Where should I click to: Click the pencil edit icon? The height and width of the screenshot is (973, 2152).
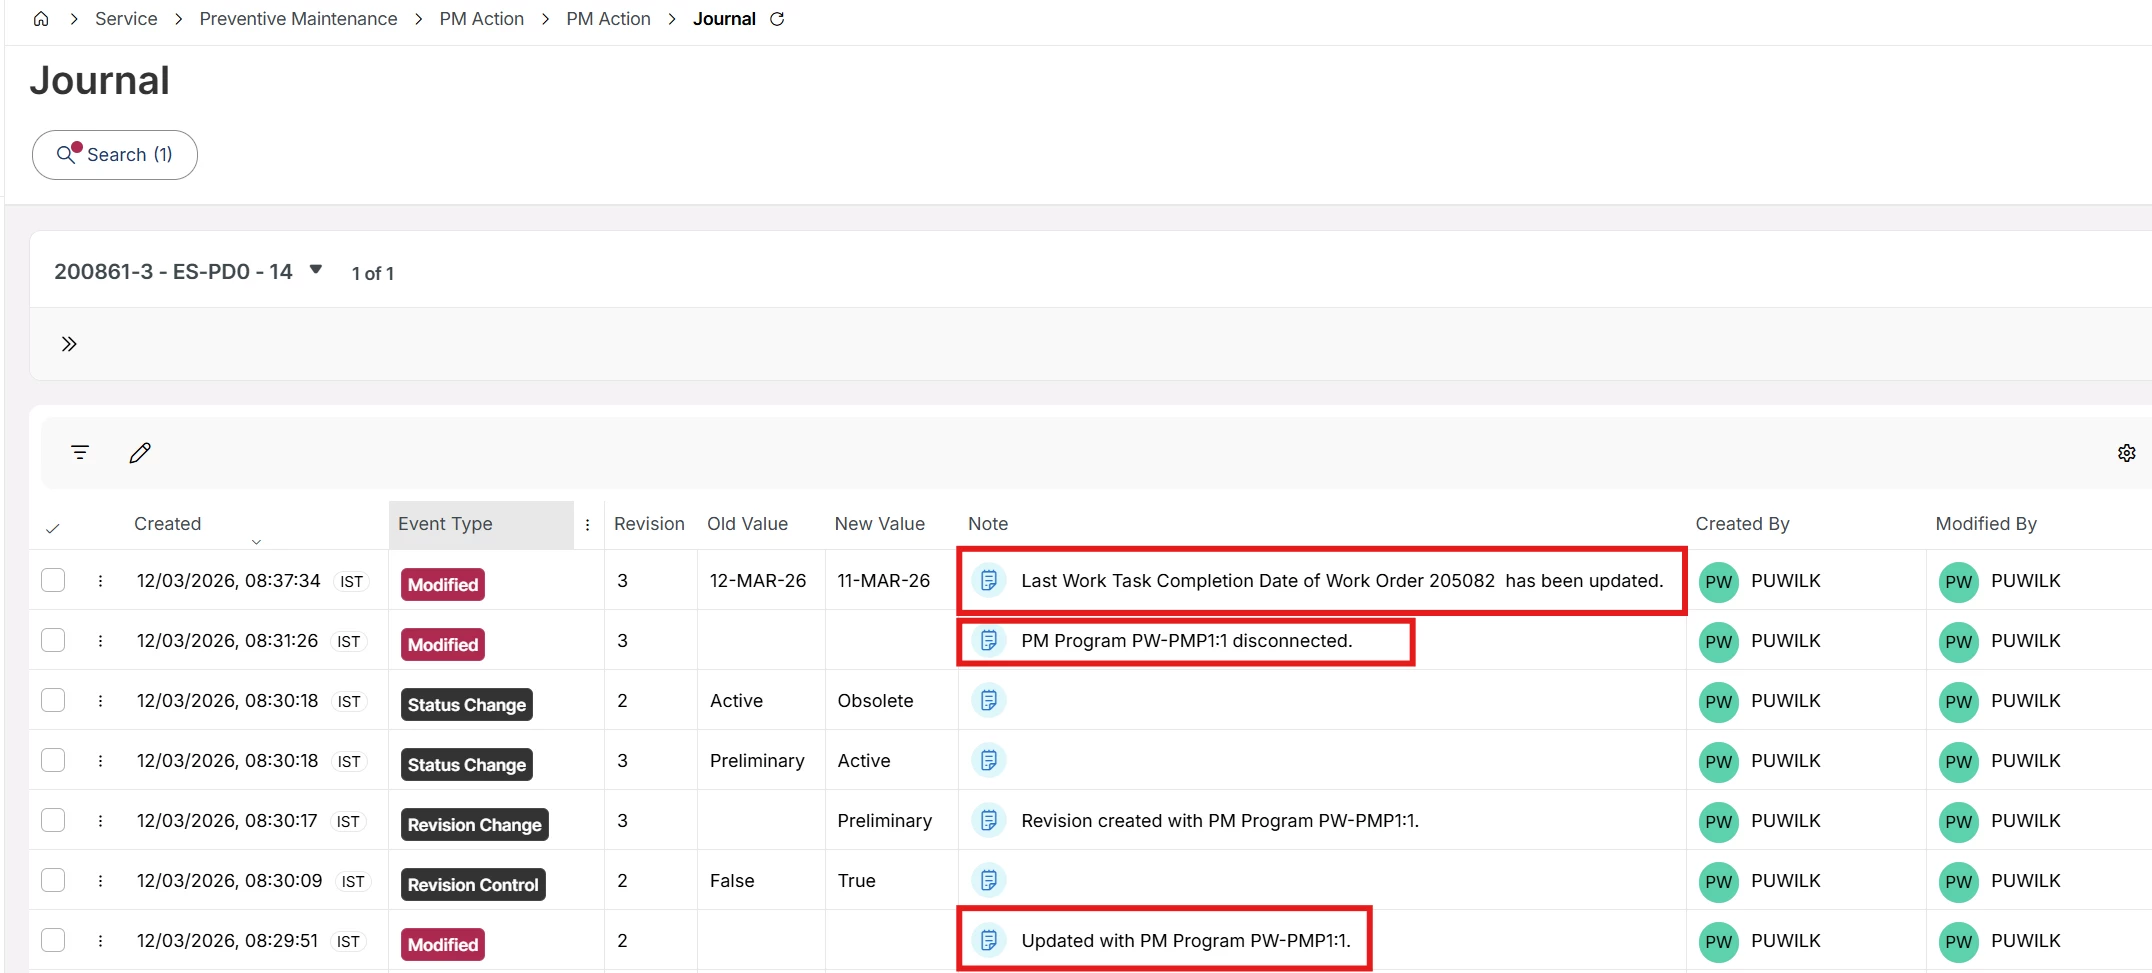(x=140, y=453)
